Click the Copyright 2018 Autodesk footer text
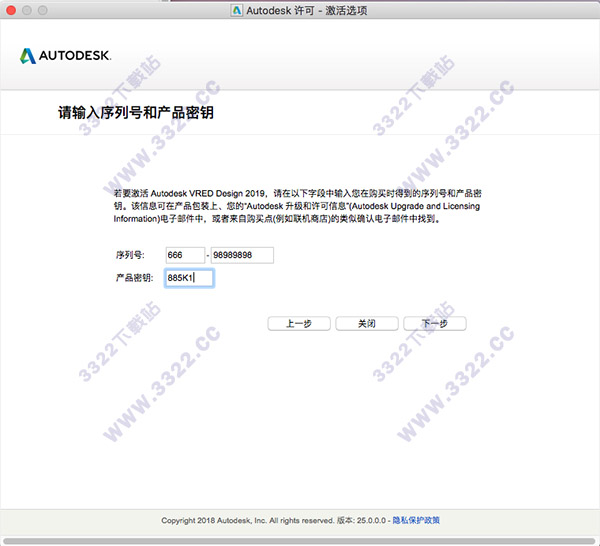This screenshot has width=600, height=546. [x=248, y=520]
